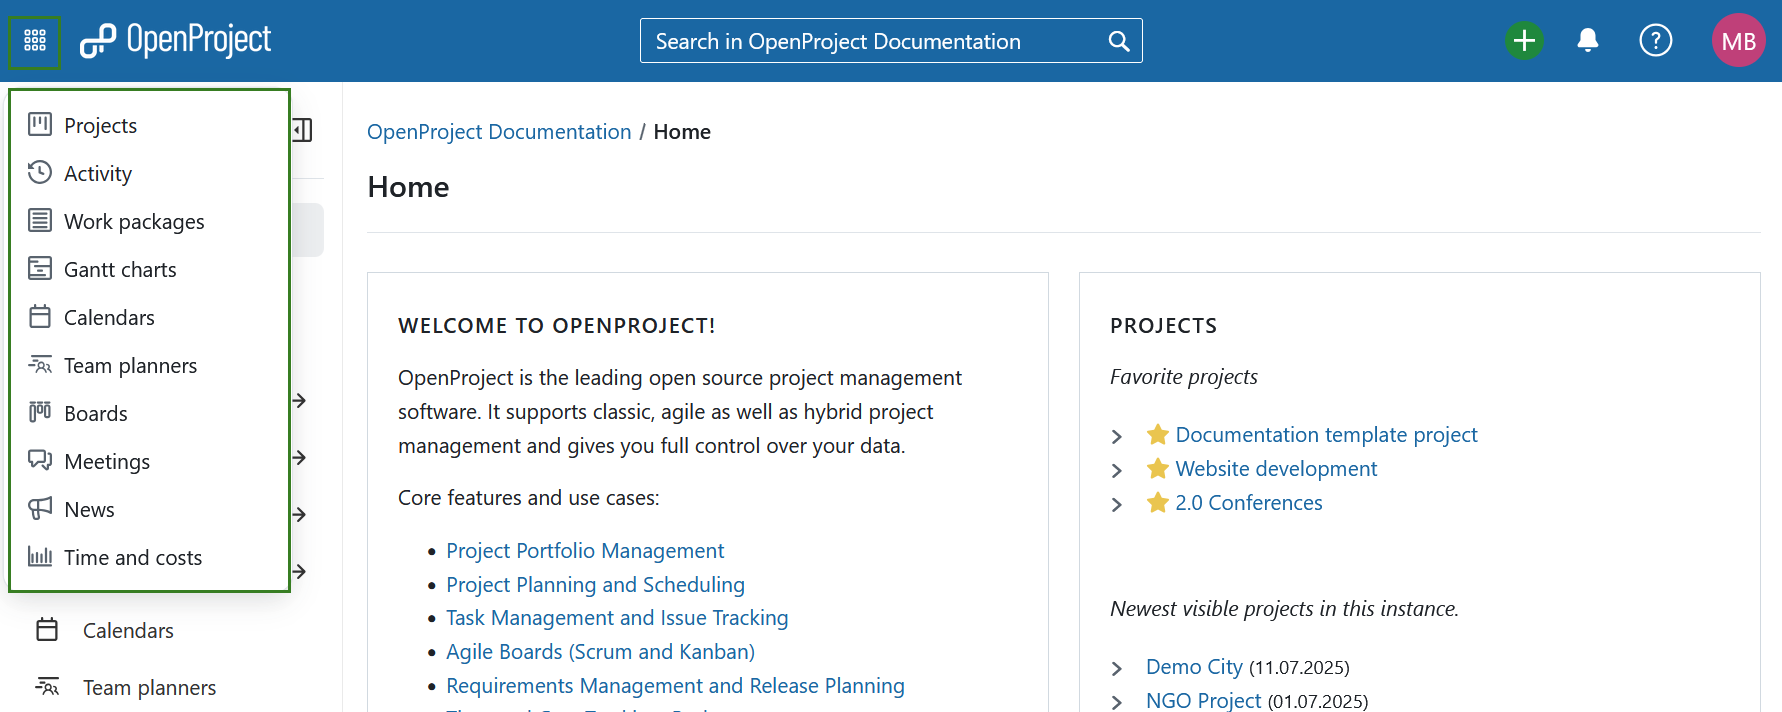Image resolution: width=1782 pixels, height=712 pixels.
Task: Click the search magnifier icon
Action: pyautogui.click(x=1119, y=41)
